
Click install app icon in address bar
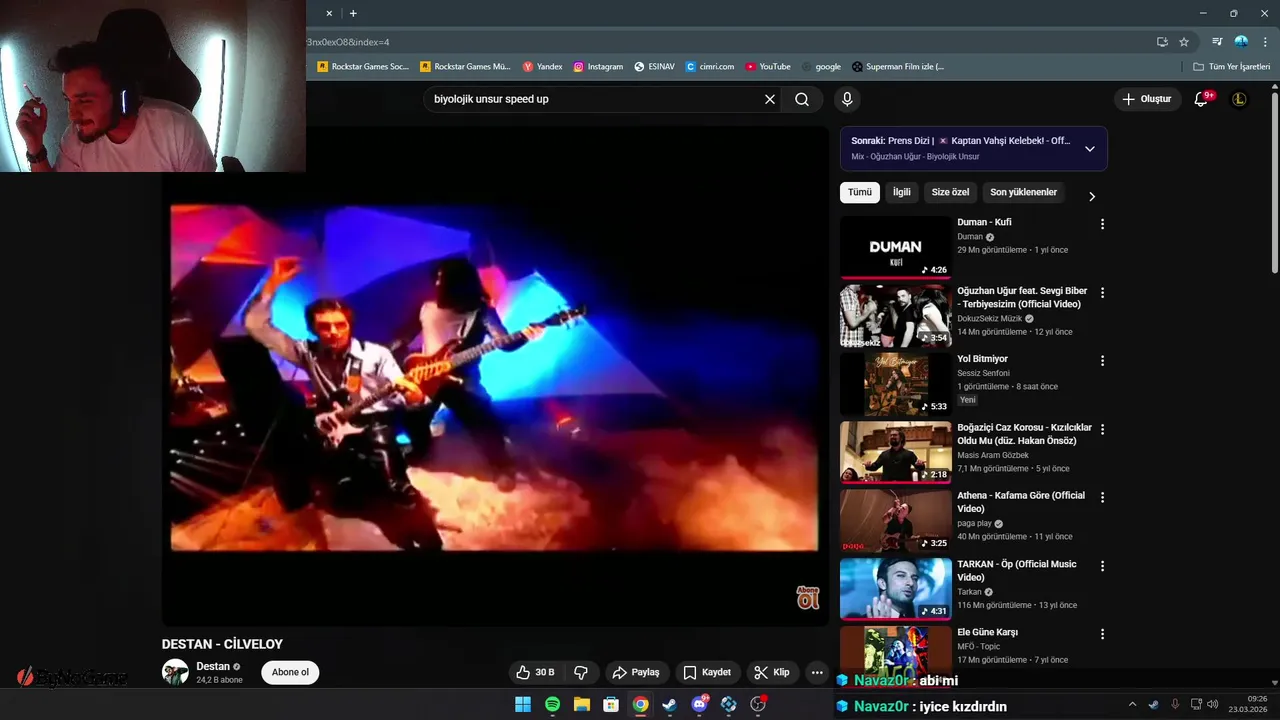(1162, 42)
